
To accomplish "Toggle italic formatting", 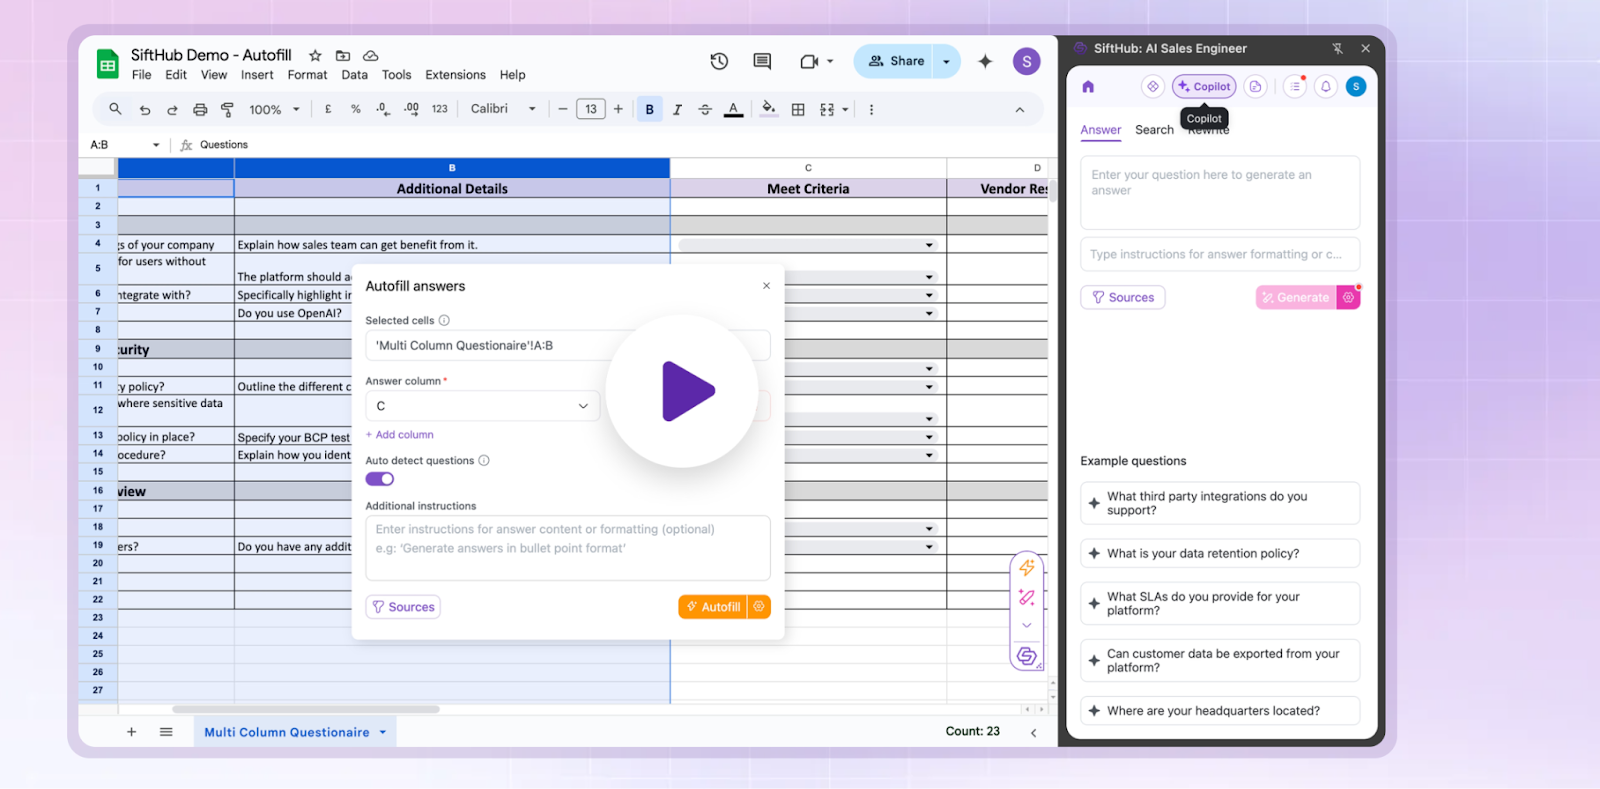I will (x=677, y=110).
